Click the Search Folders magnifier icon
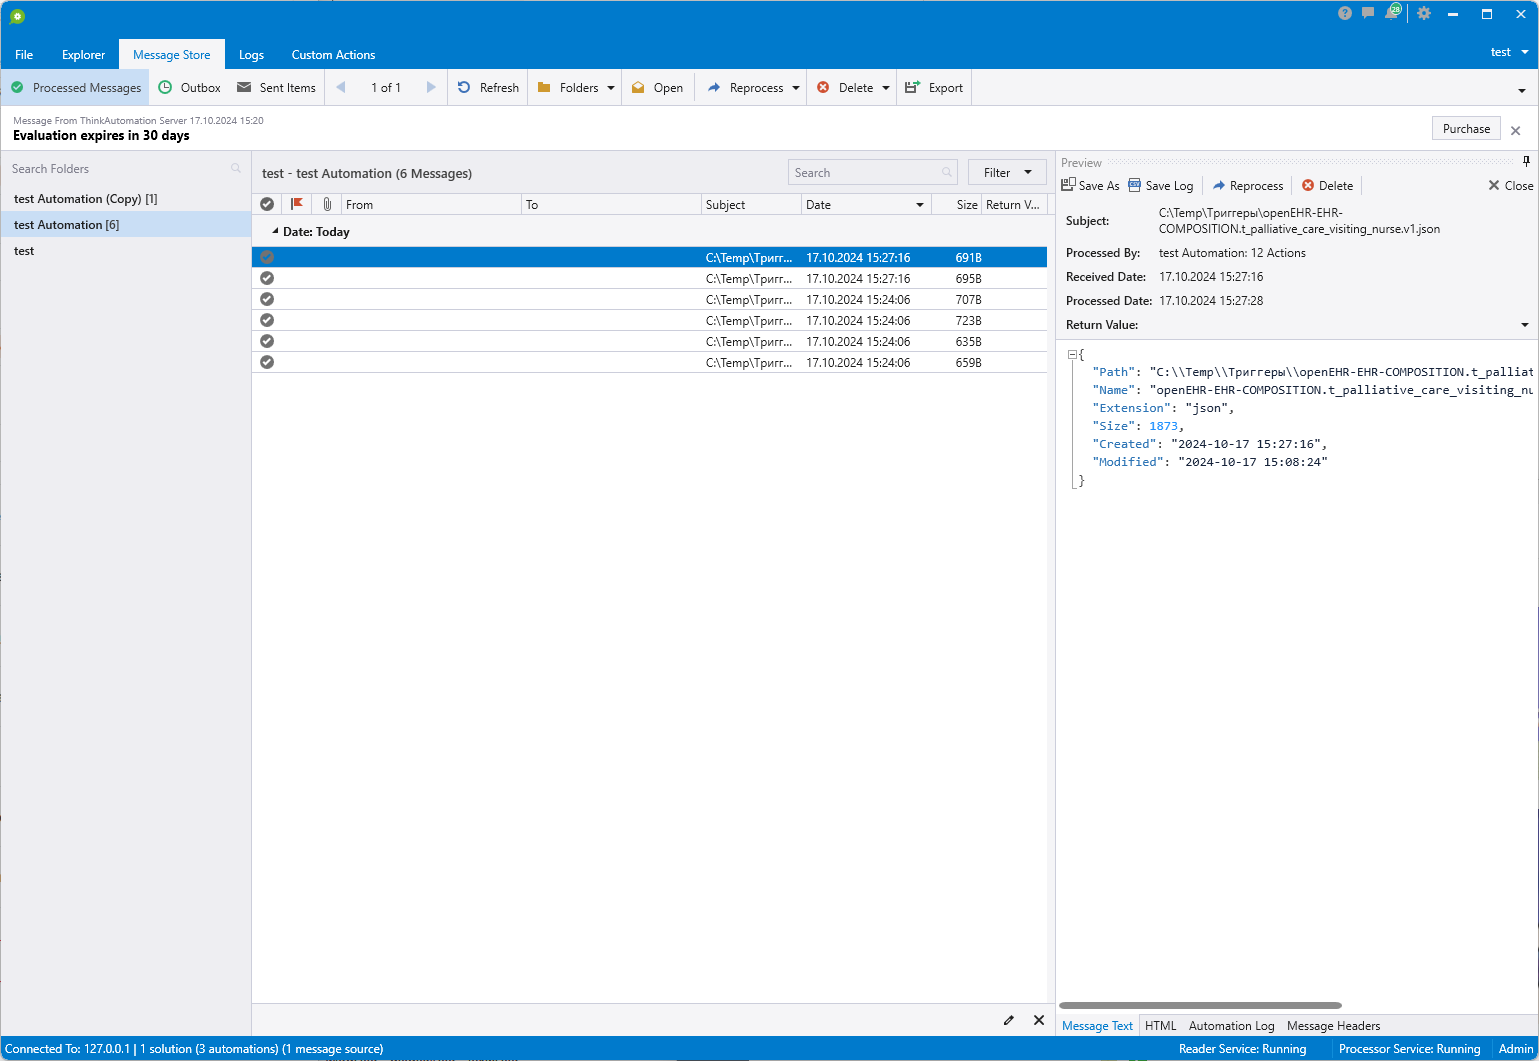Screen dimensions: 1539x1061 (236, 169)
